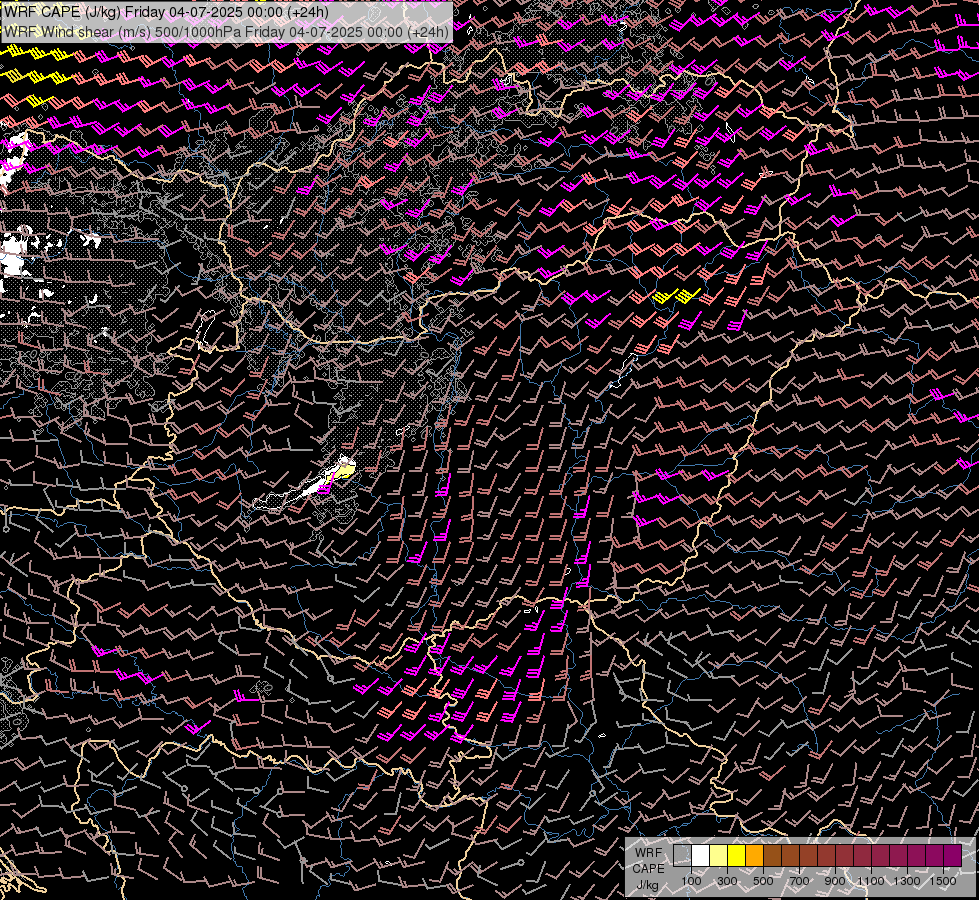Click the bright yellow CAPE legend swatch
979x900 pixels.
[737, 855]
